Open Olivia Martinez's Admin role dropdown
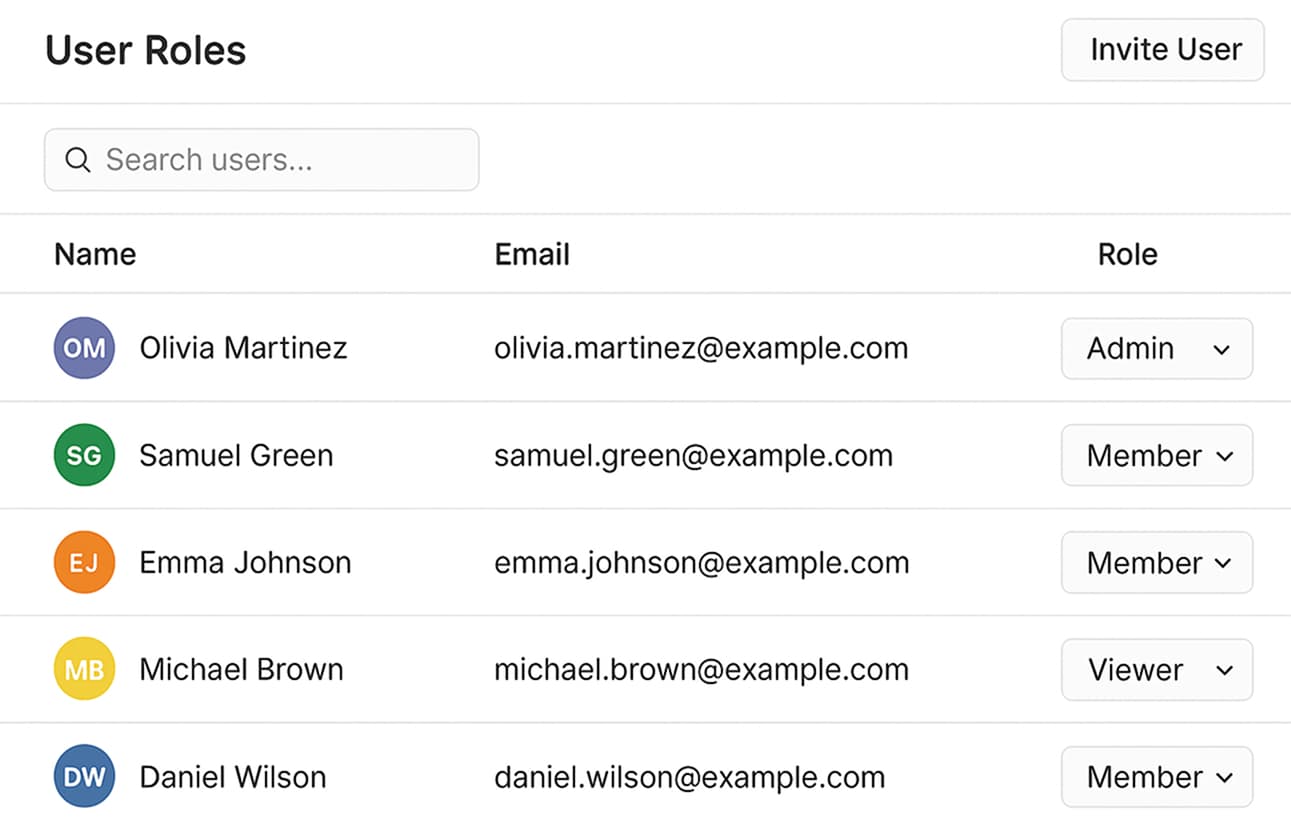The width and height of the screenshot is (1291, 823). coord(1156,349)
